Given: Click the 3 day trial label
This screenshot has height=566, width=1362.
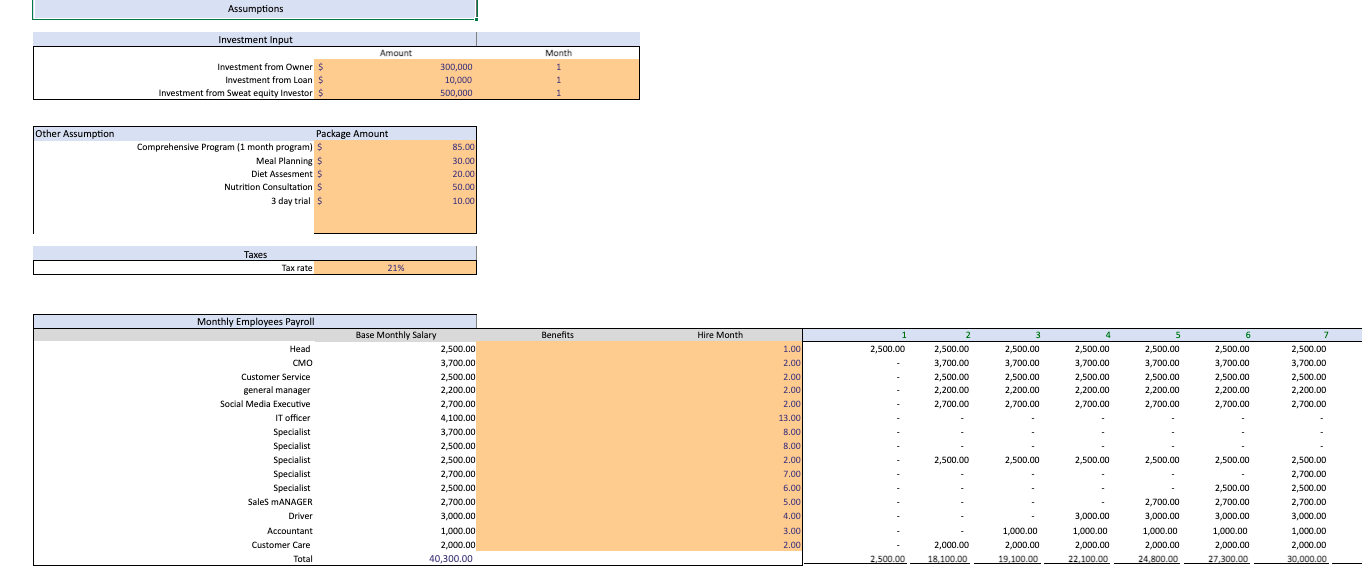Looking at the screenshot, I should tap(290, 201).
